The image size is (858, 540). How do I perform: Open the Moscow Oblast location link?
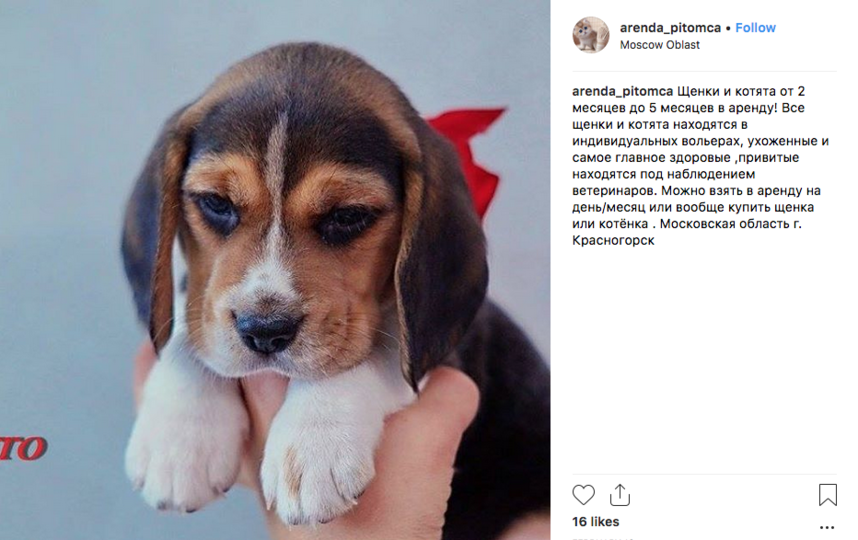[659, 45]
